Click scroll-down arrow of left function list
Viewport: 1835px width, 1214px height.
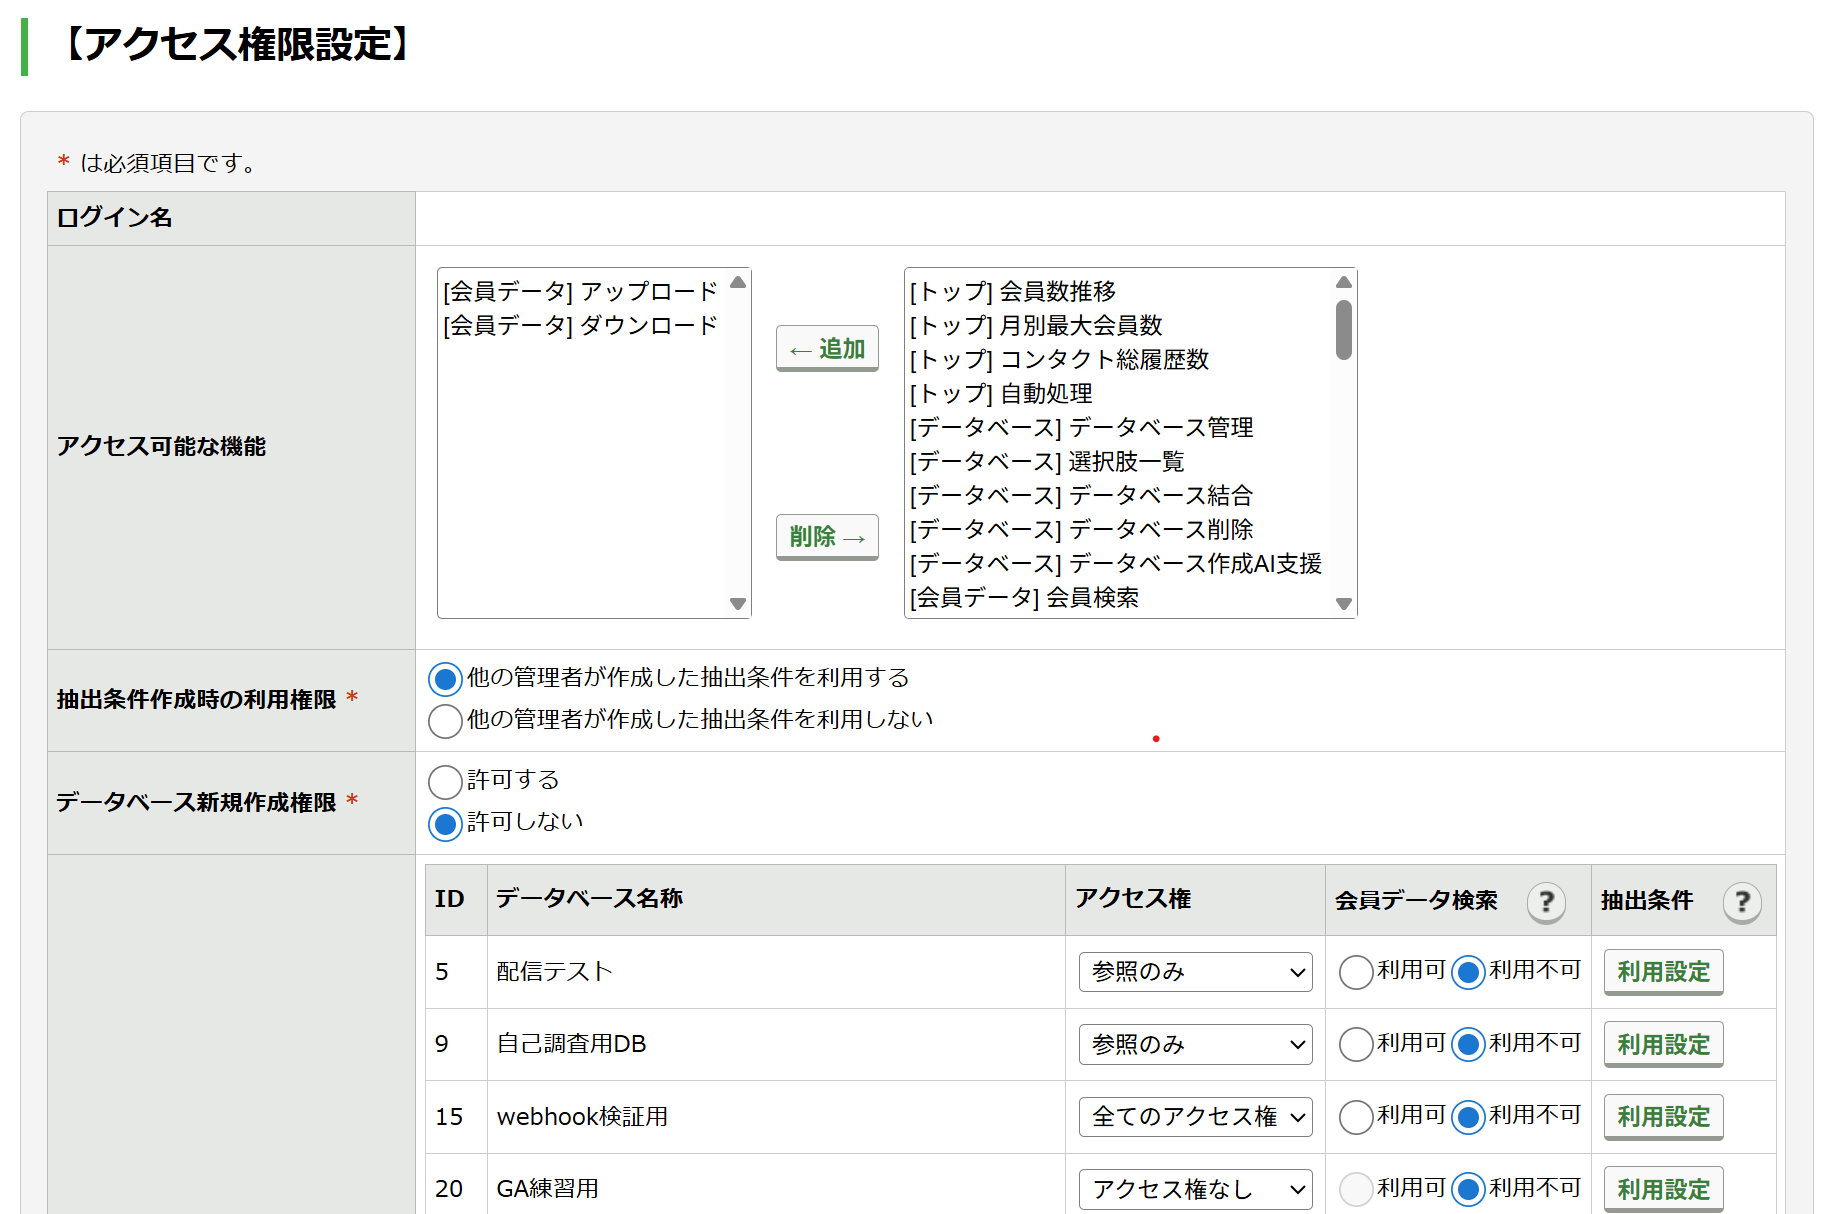coord(738,603)
